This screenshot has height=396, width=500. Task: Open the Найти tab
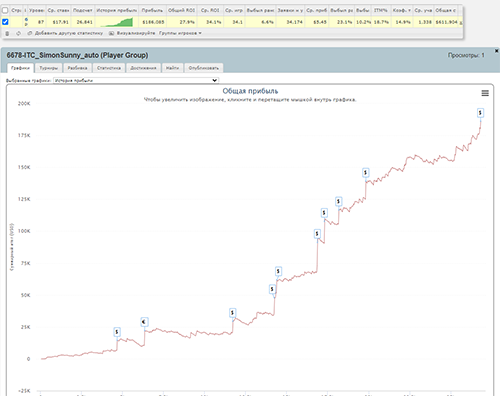coord(172,68)
